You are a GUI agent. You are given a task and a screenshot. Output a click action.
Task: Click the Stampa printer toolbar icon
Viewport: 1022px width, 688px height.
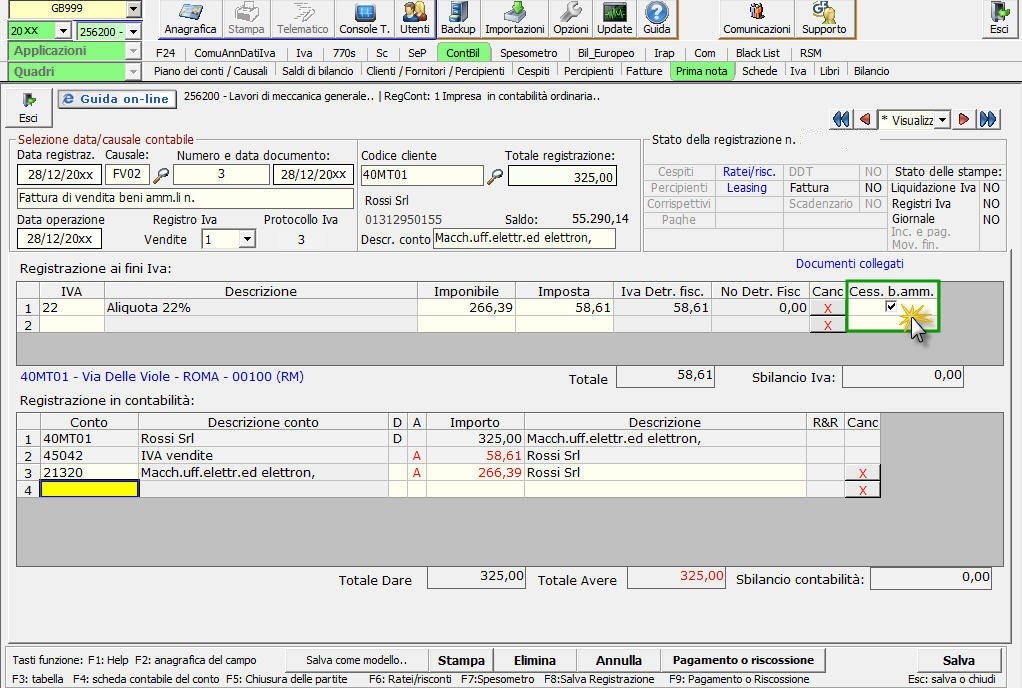(246, 19)
